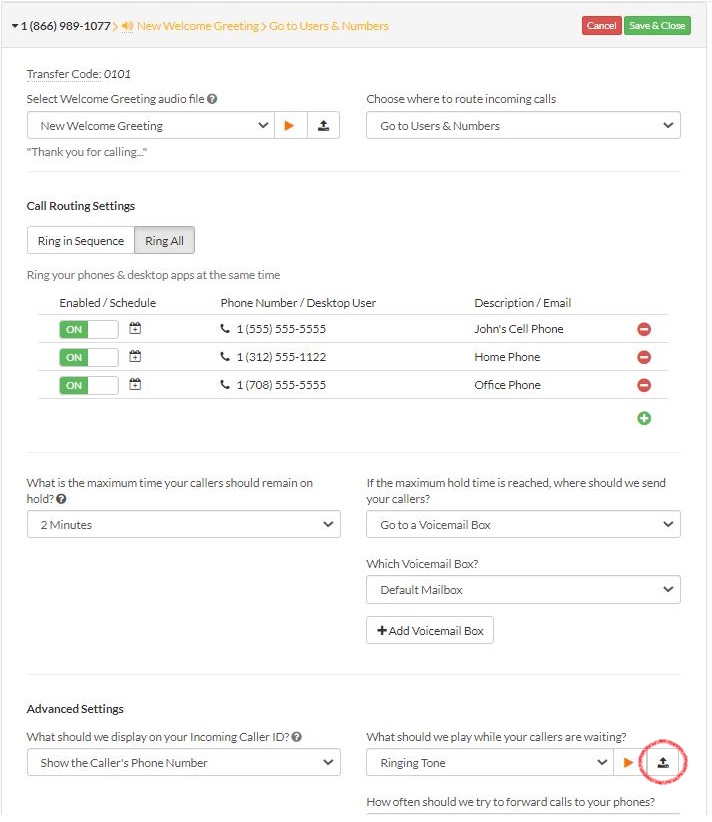Disable the Home Phone ON switch
712x822 pixels.
tap(88, 357)
